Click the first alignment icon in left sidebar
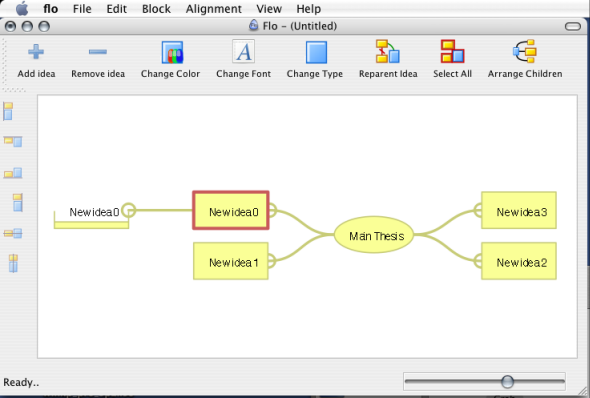 [x=8, y=111]
